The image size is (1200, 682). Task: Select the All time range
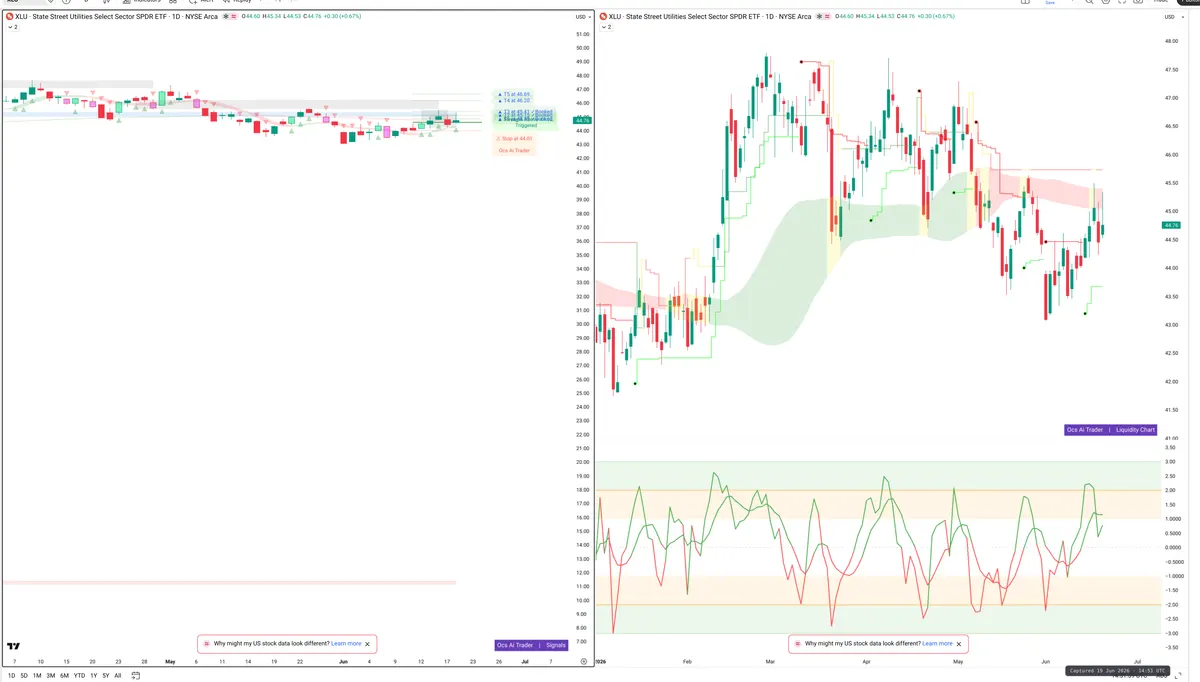[x=118, y=676]
